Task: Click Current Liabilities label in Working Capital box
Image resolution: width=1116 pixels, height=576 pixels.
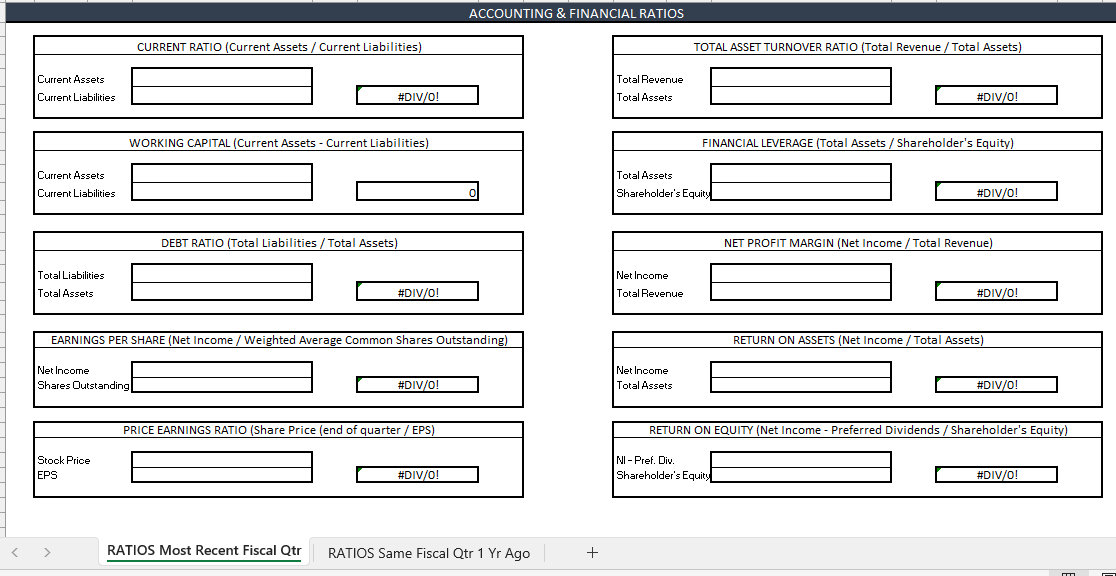Action: click(x=76, y=193)
